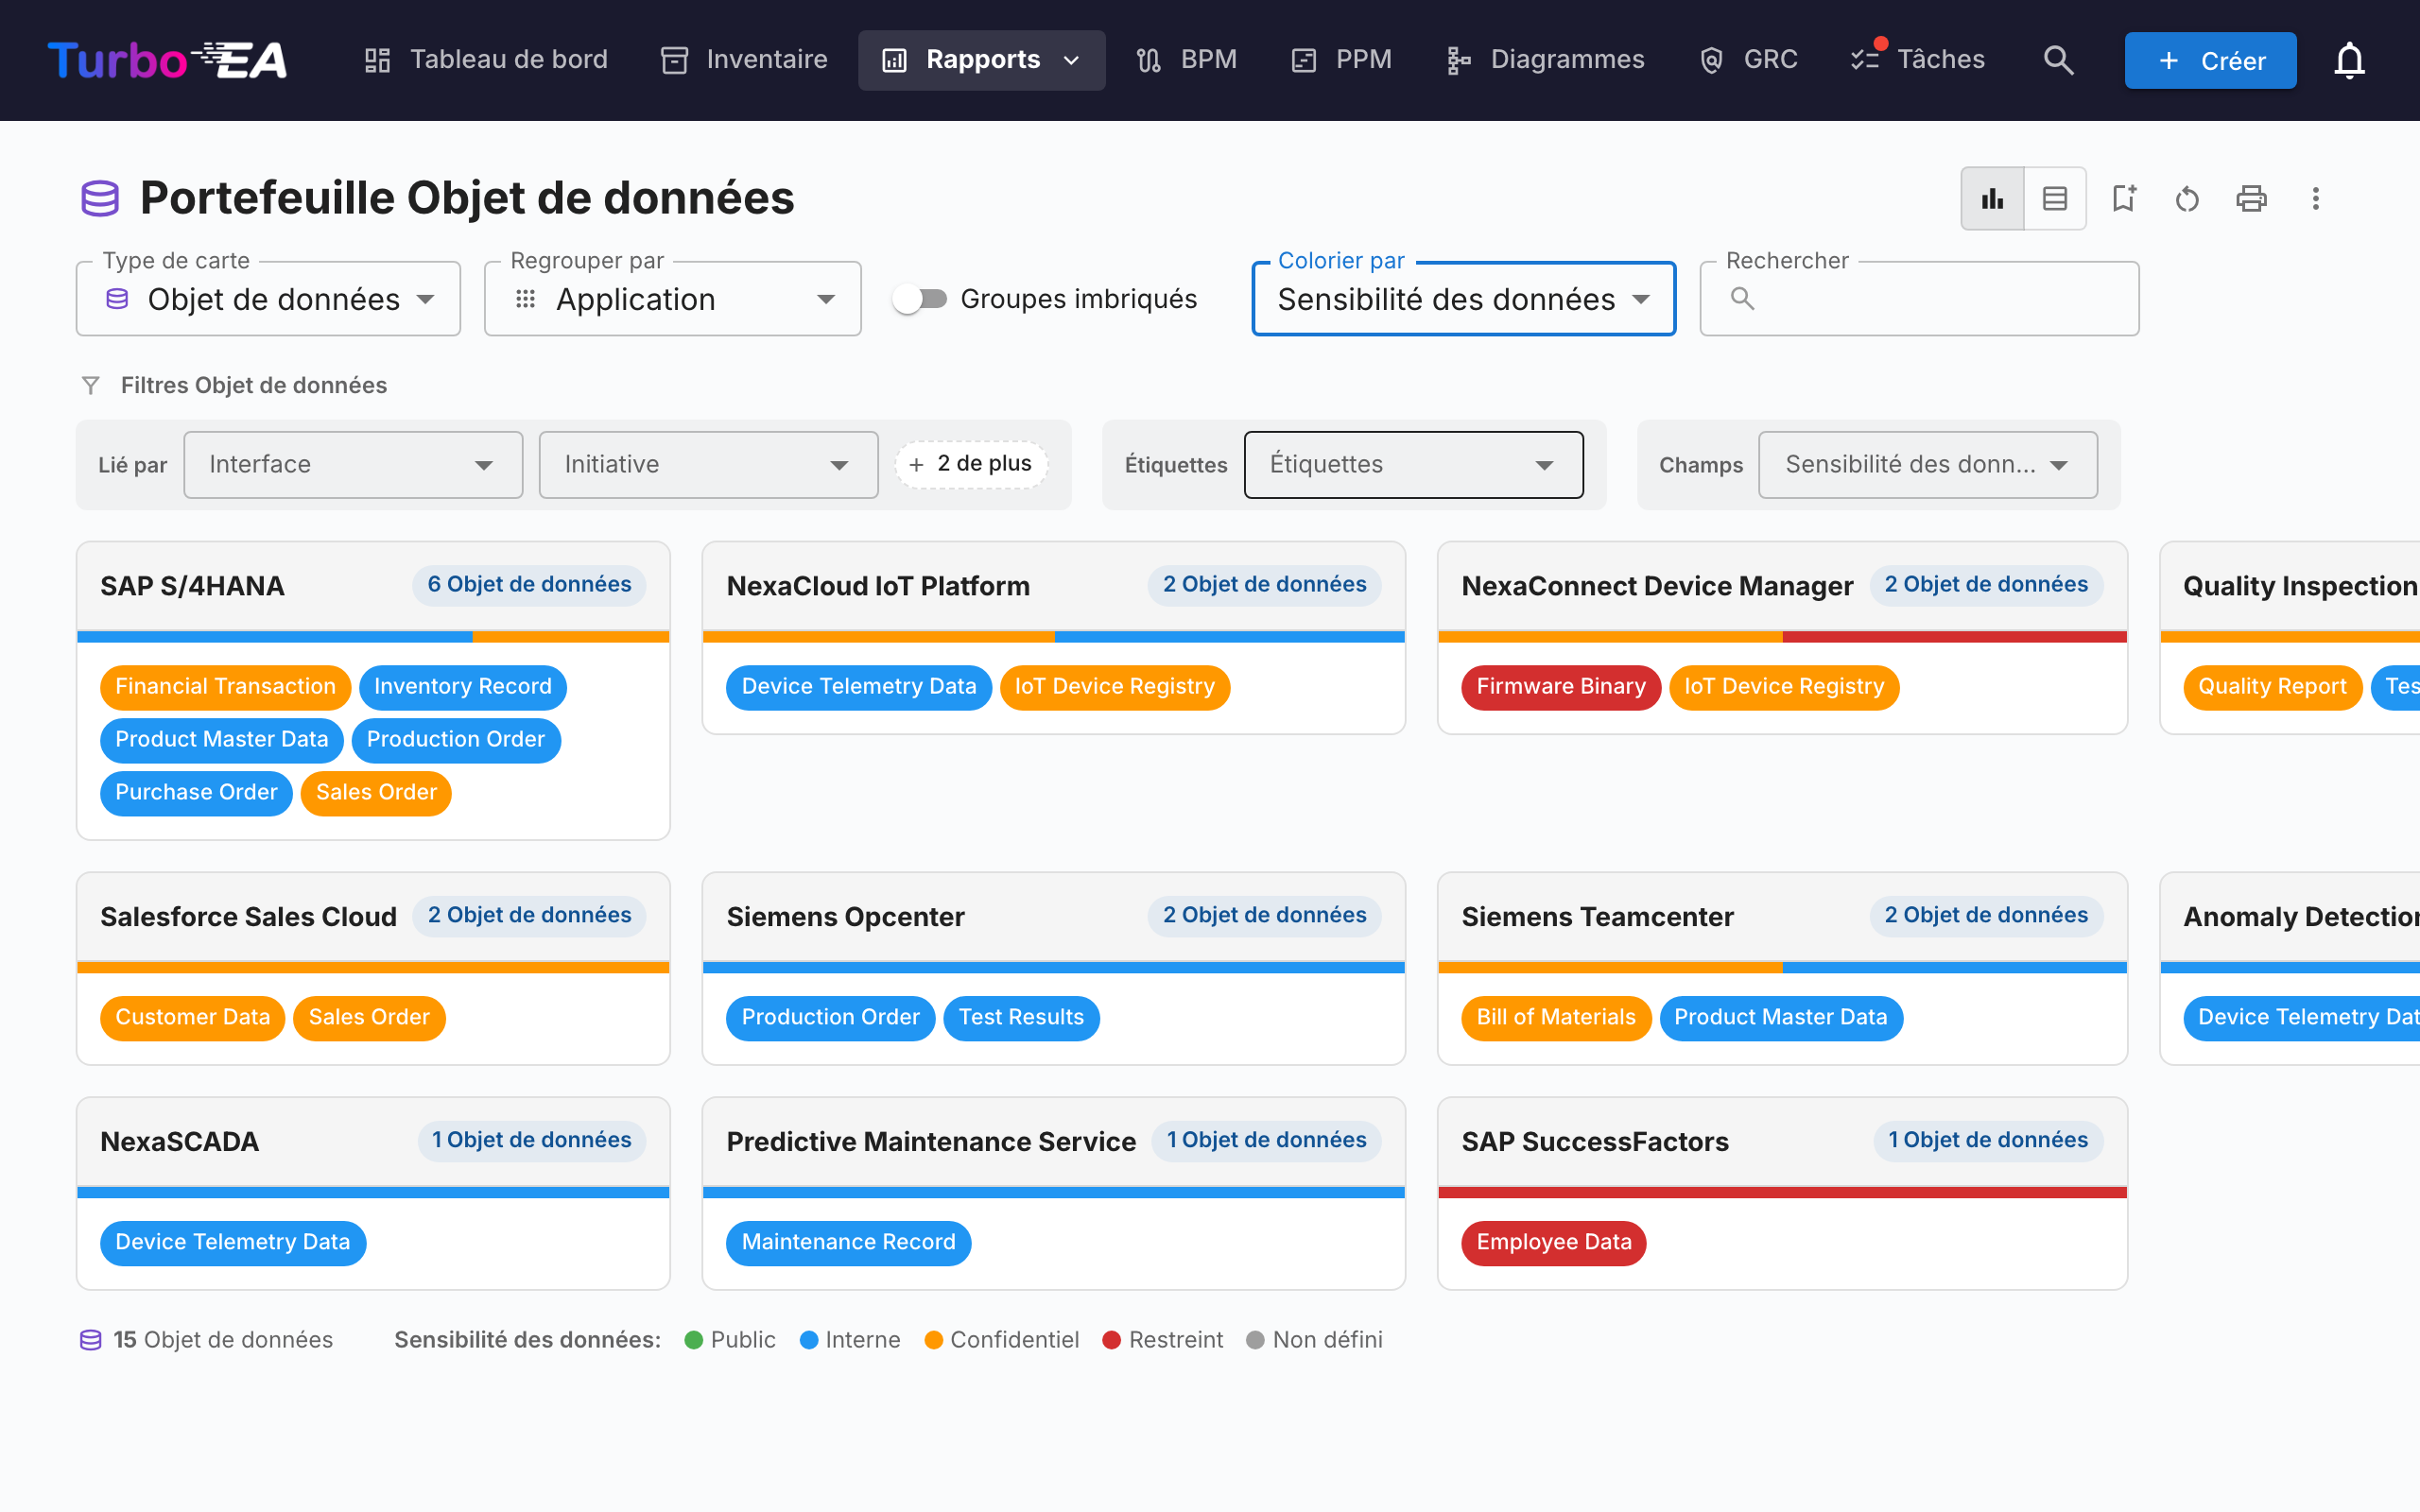Click the '2 de plus' filter chip
This screenshot has height=1512, width=2420.
(971, 464)
